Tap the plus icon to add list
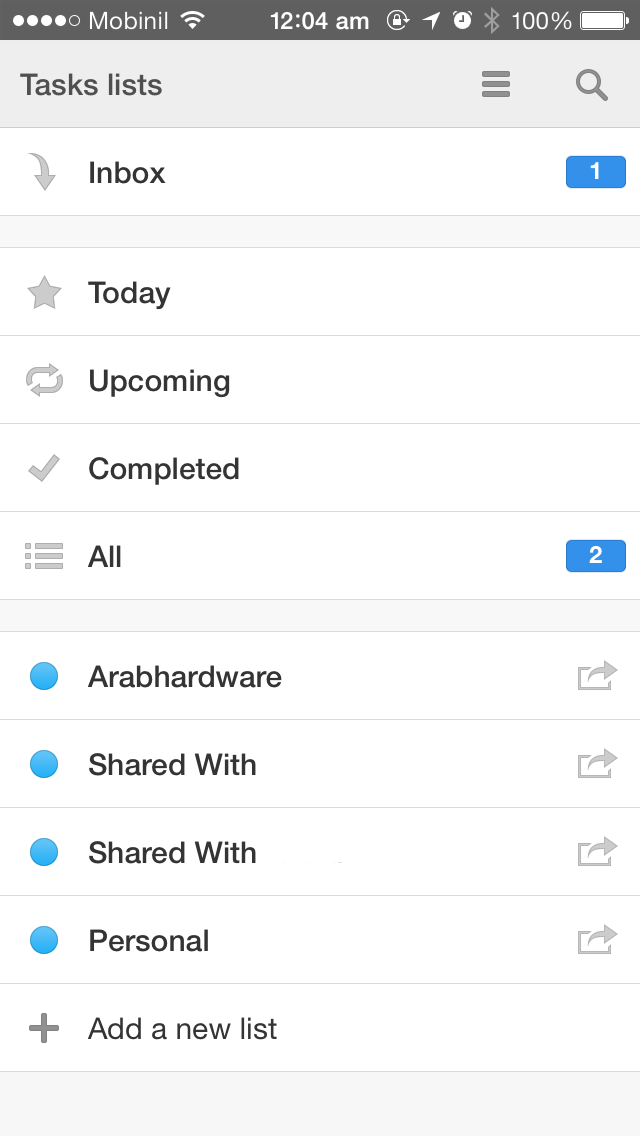This screenshot has height=1136, width=640. click(43, 1028)
